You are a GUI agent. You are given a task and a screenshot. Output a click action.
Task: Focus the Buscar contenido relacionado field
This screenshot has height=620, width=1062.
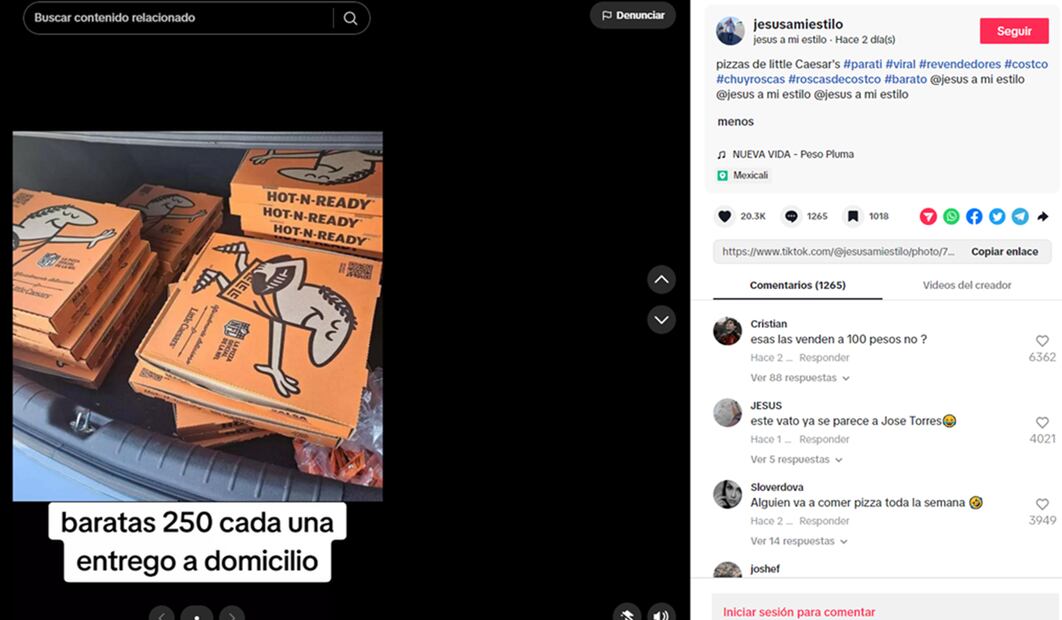pyautogui.click(x=179, y=18)
